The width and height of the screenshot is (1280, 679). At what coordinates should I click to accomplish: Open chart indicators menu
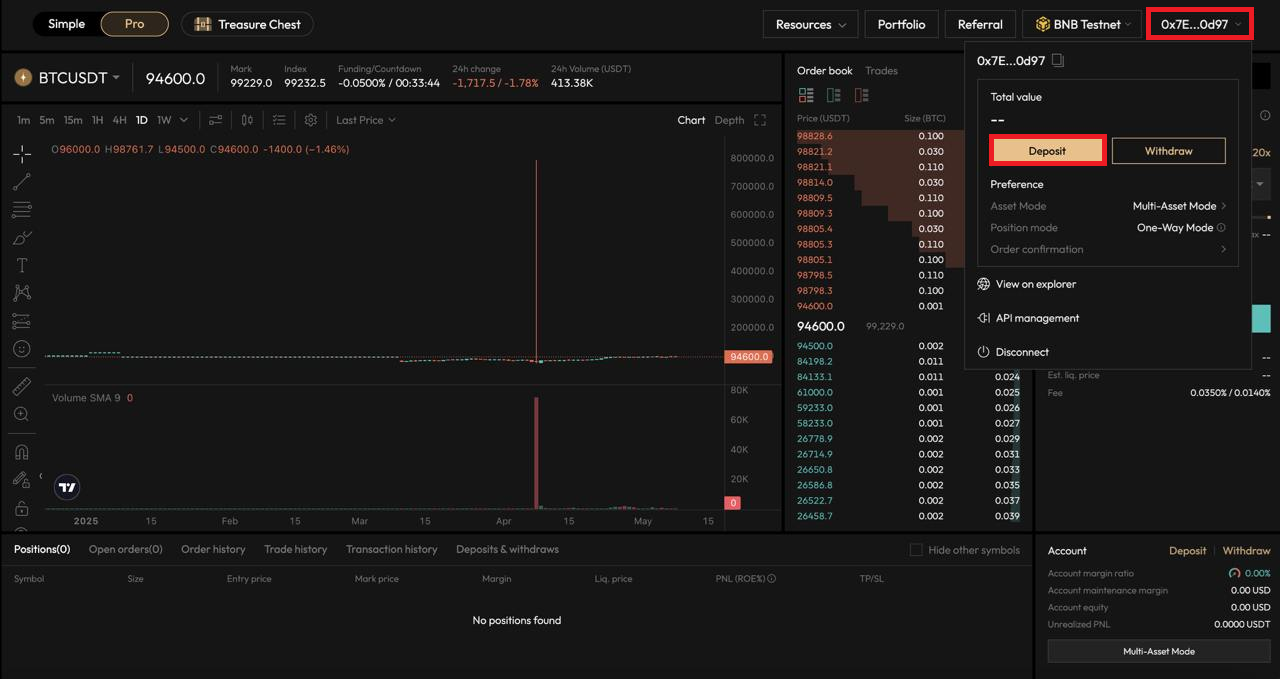215,120
